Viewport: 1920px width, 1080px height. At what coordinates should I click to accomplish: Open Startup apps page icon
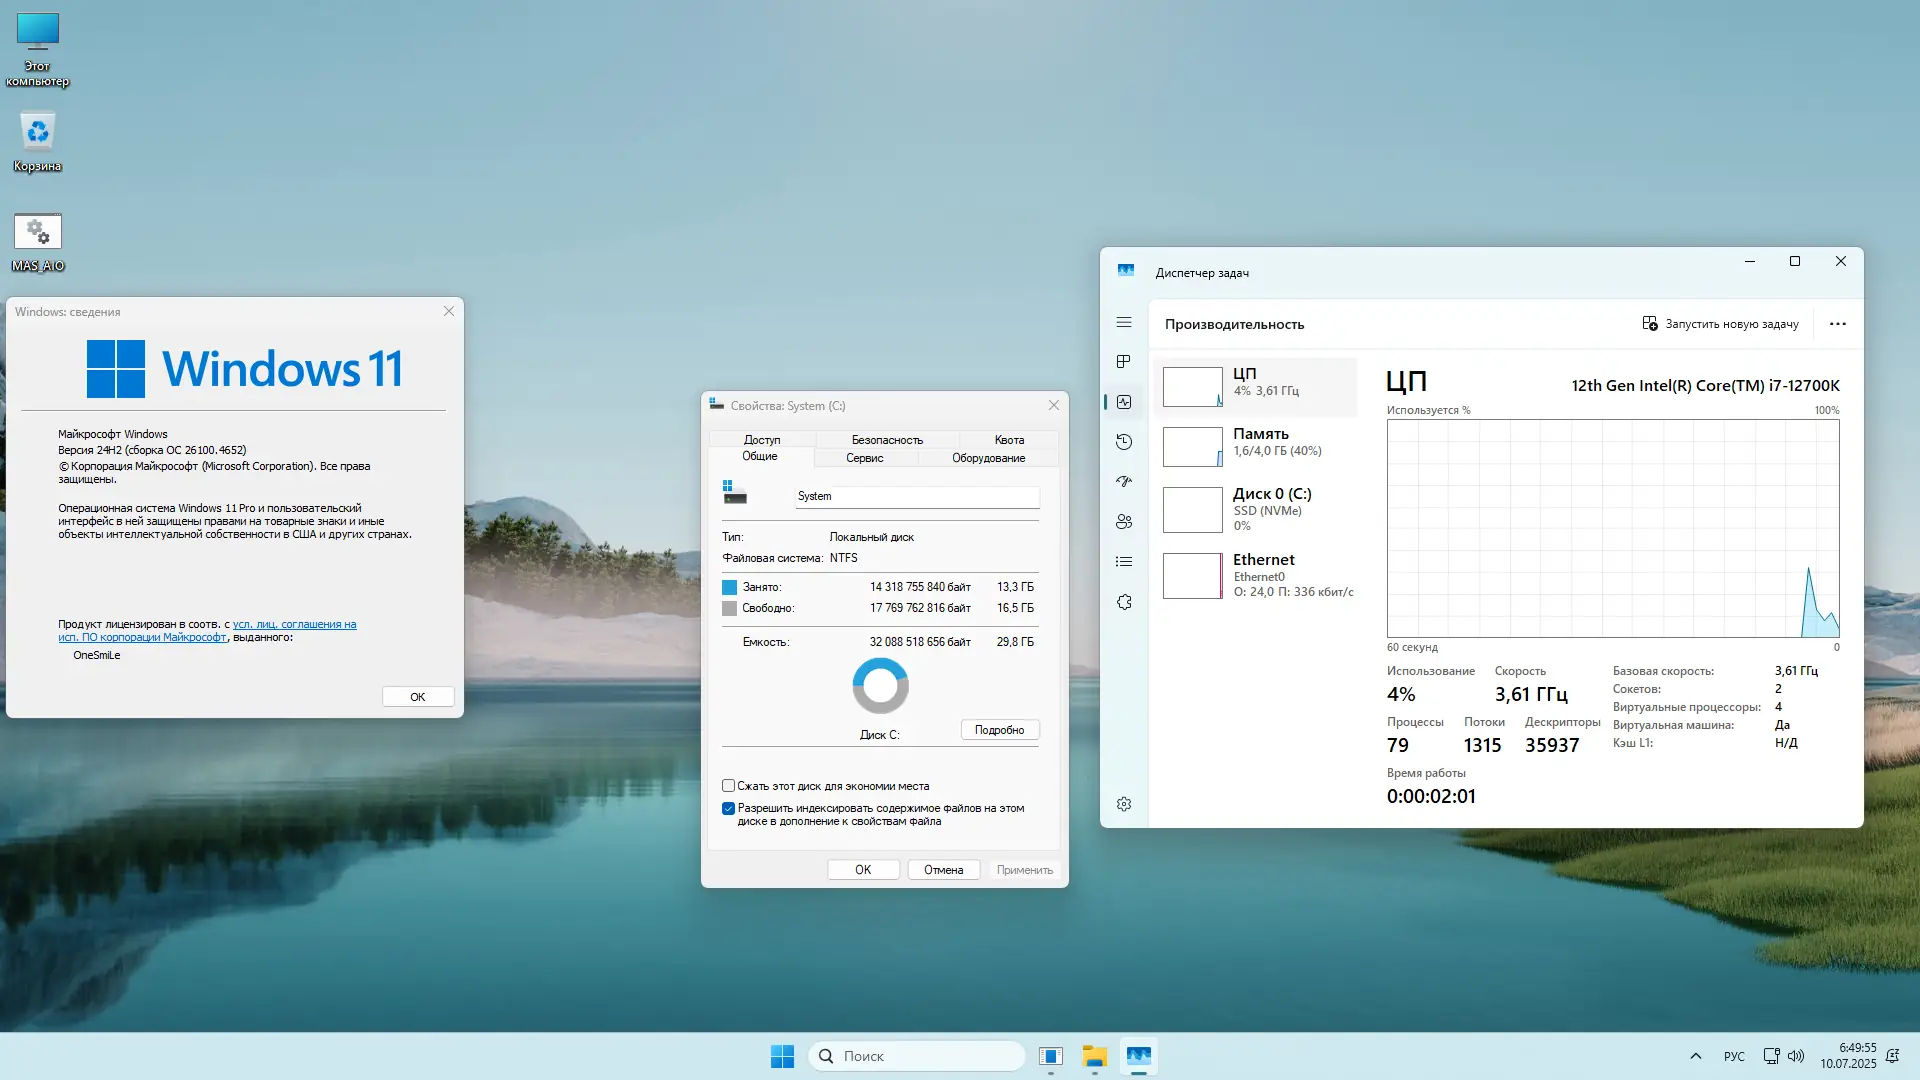[x=1124, y=482]
